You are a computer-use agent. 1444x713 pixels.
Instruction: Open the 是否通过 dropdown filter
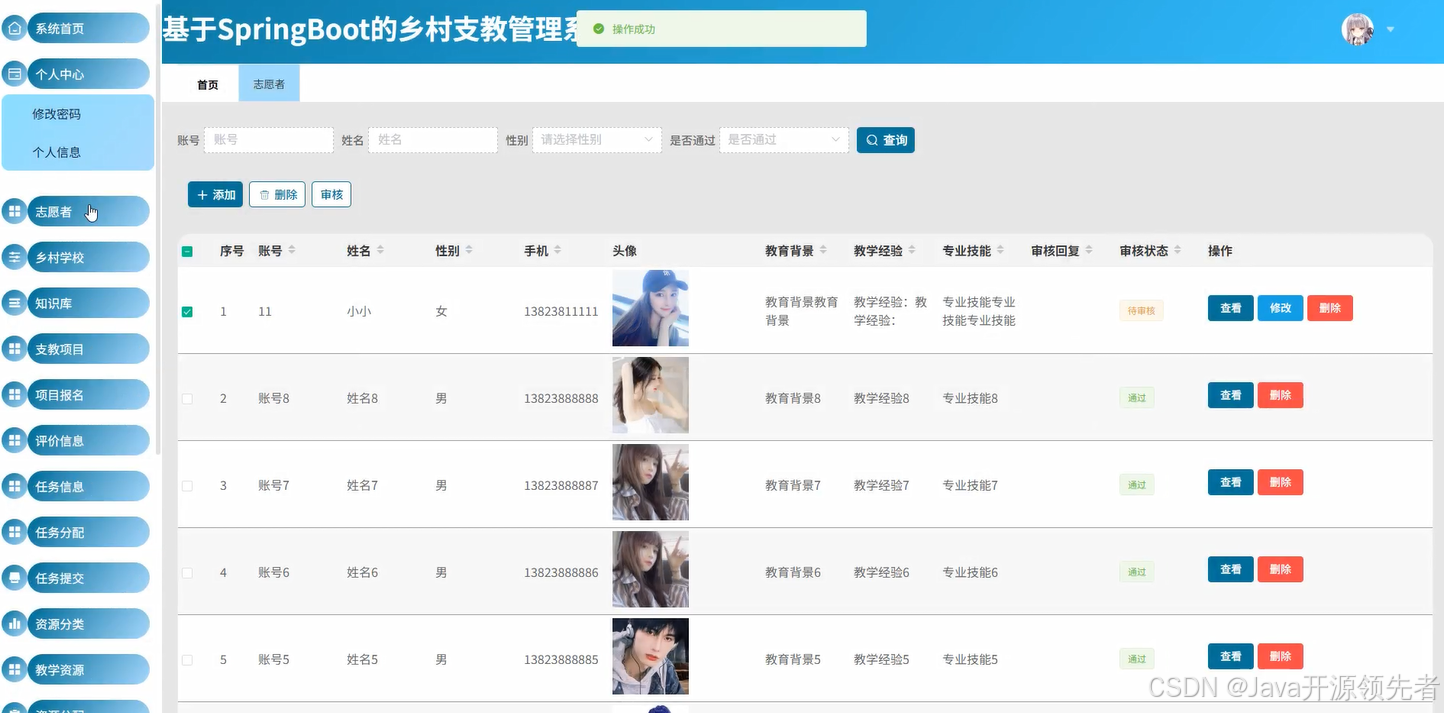(784, 140)
